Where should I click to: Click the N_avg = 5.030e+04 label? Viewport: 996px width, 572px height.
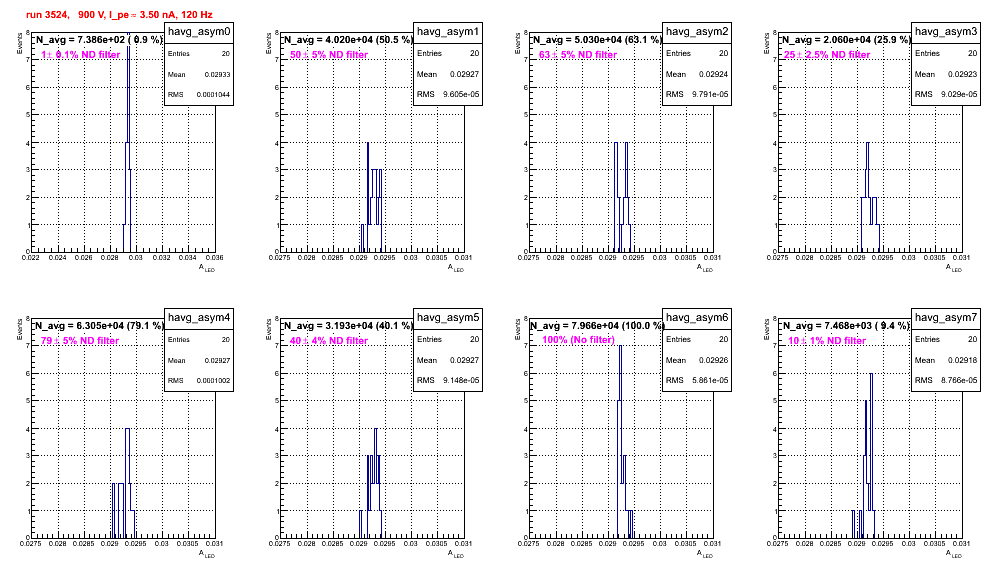coord(597,39)
